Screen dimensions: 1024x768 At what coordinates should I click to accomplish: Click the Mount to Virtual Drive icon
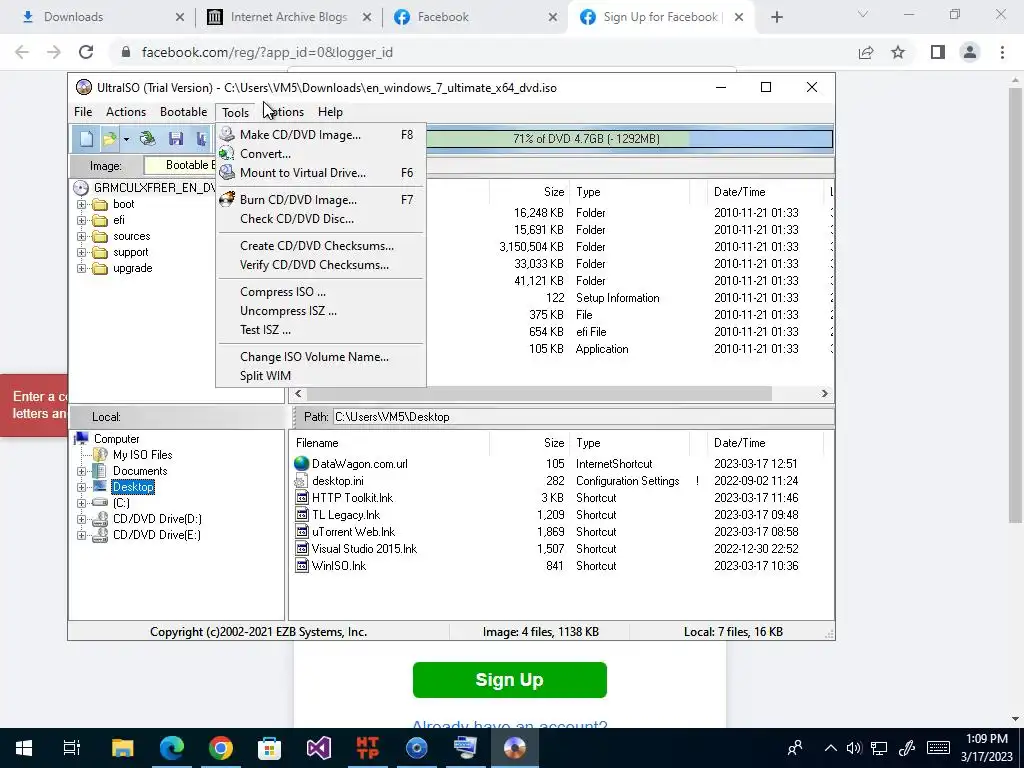pos(227,172)
